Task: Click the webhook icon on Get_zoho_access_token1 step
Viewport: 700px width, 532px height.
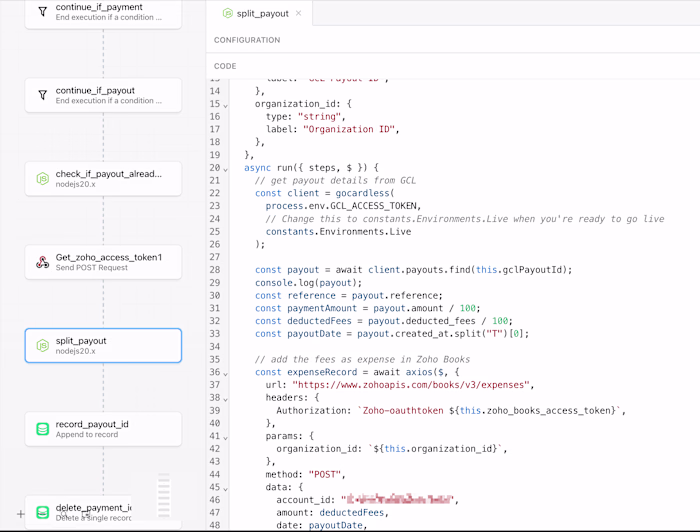Action: coord(42,262)
